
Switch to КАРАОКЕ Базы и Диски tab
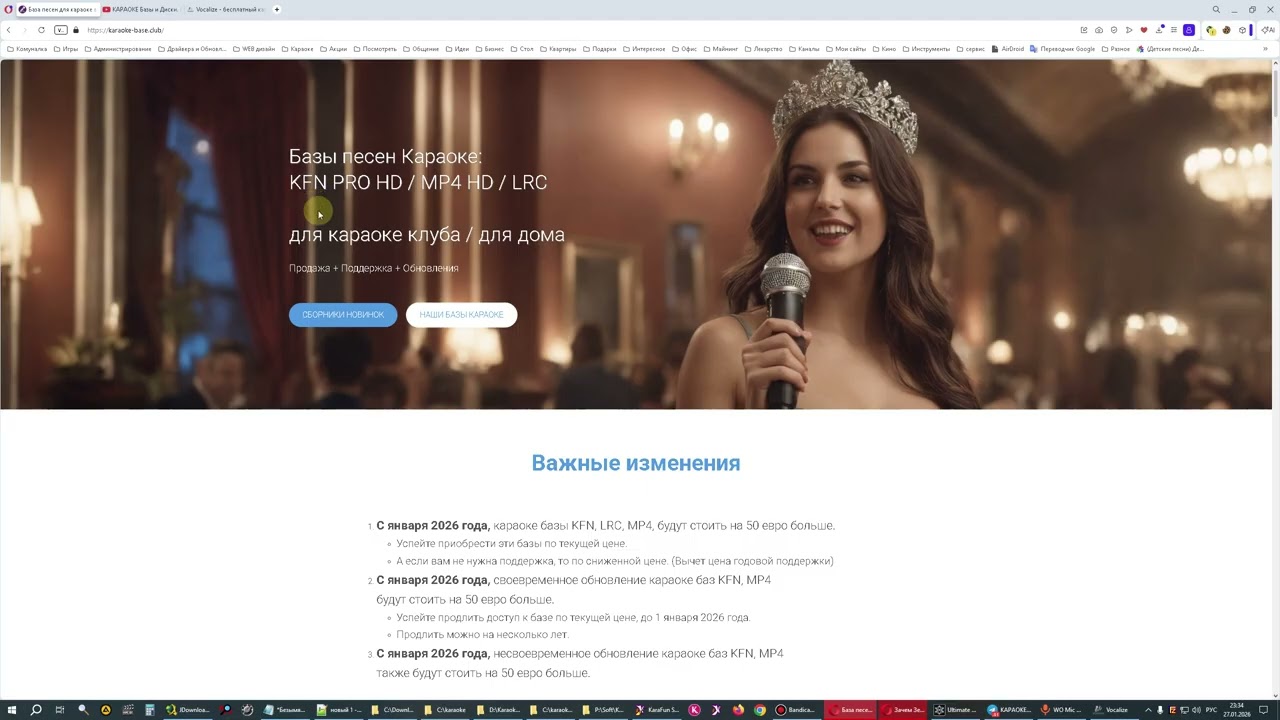click(x=141, y=9)
